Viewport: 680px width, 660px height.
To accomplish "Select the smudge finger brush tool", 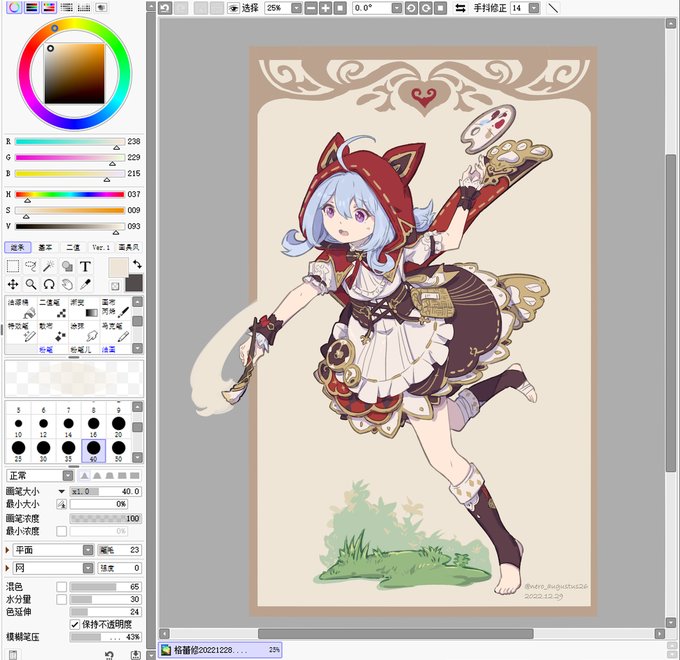I will pos(84,332).
